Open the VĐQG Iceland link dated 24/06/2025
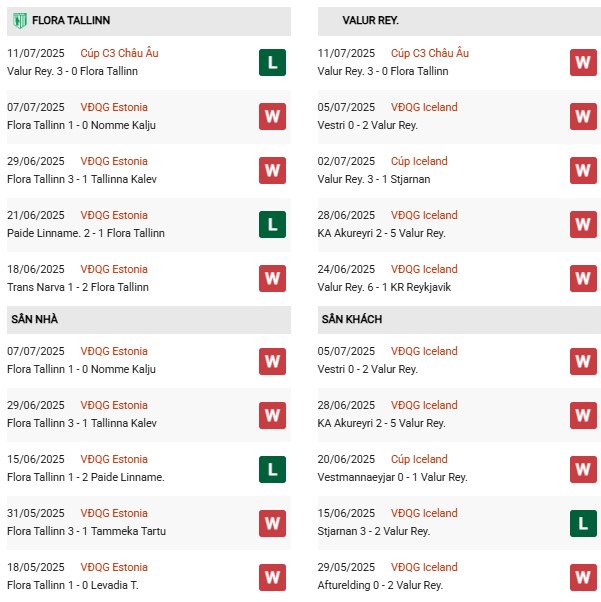 click(x=424, y=269)
